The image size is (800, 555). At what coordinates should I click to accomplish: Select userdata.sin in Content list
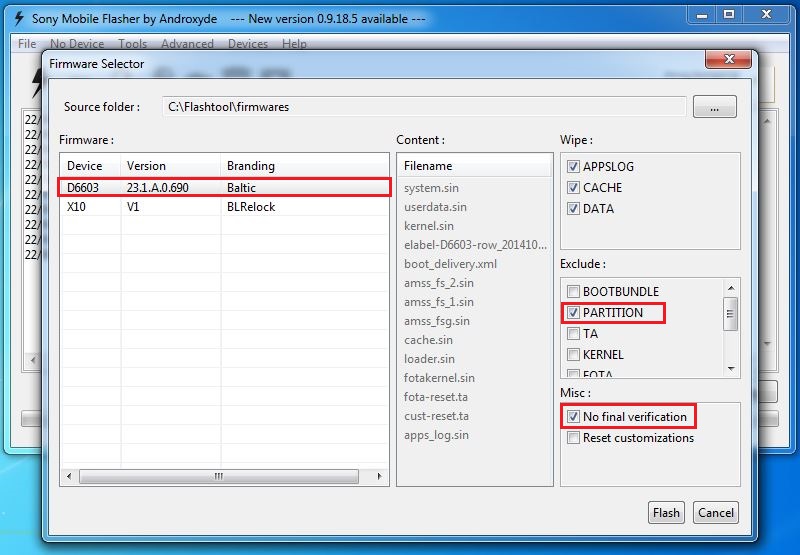point(435,207)
